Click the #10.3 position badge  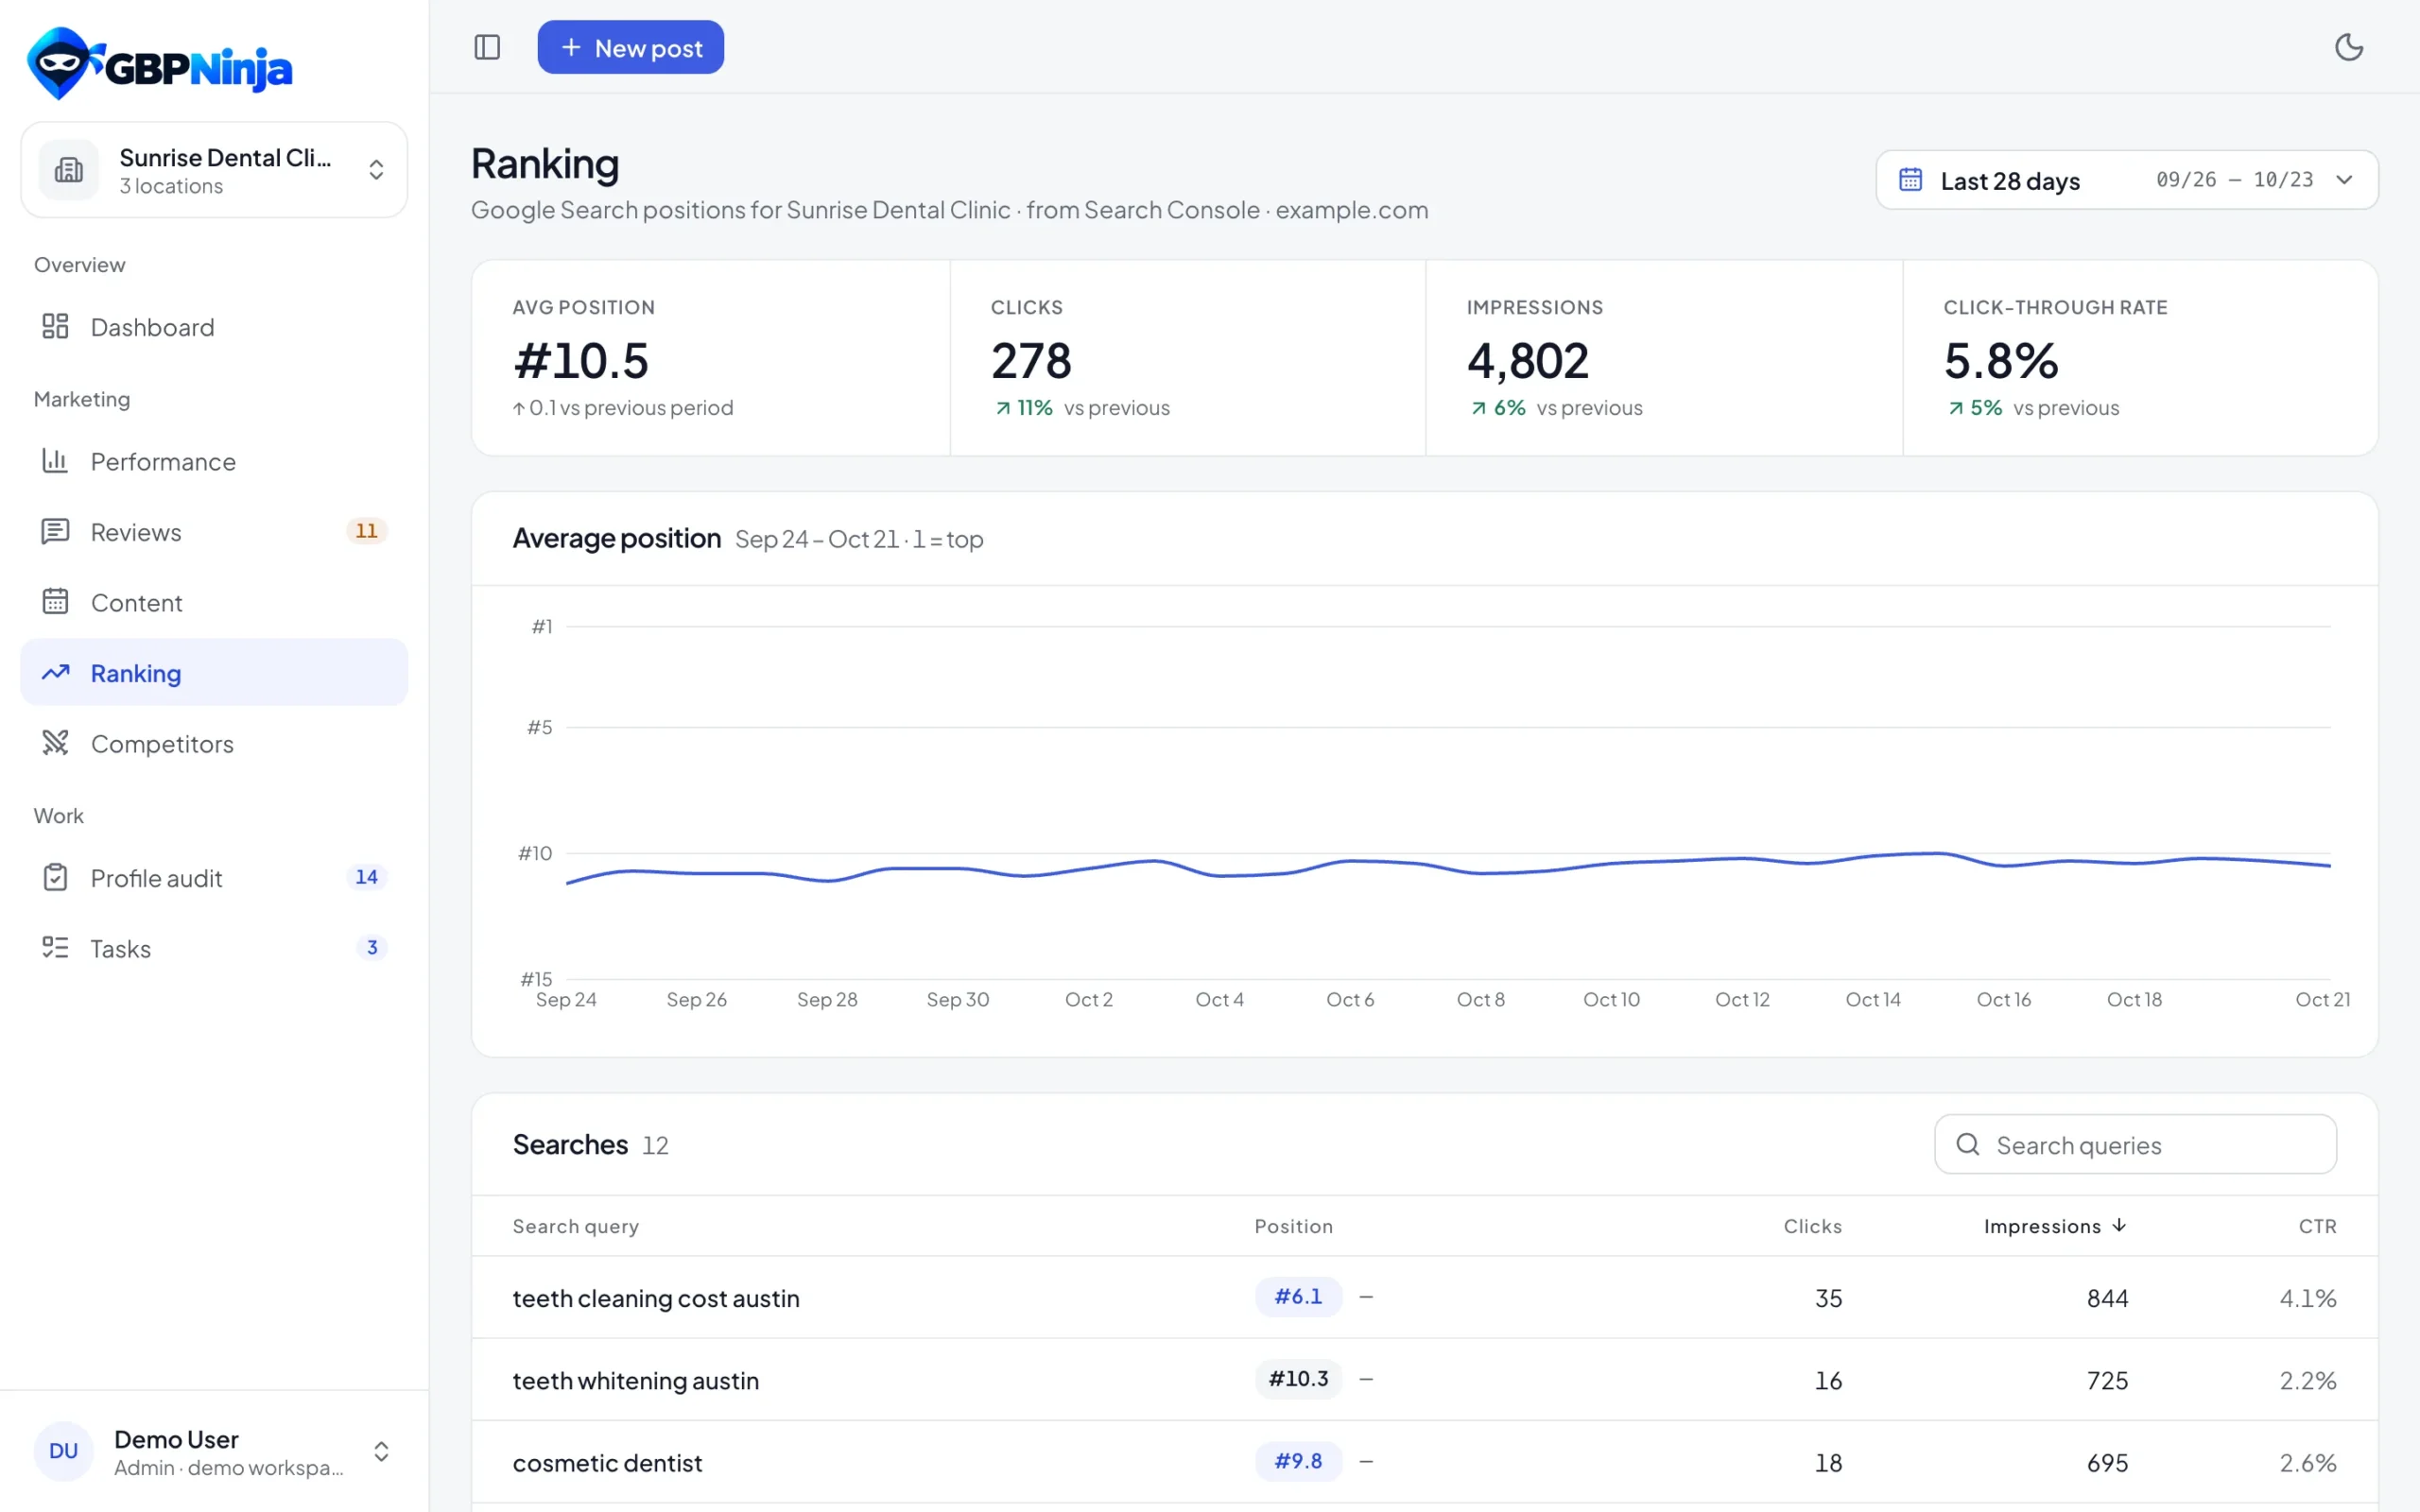[x=1298, y=1379]
